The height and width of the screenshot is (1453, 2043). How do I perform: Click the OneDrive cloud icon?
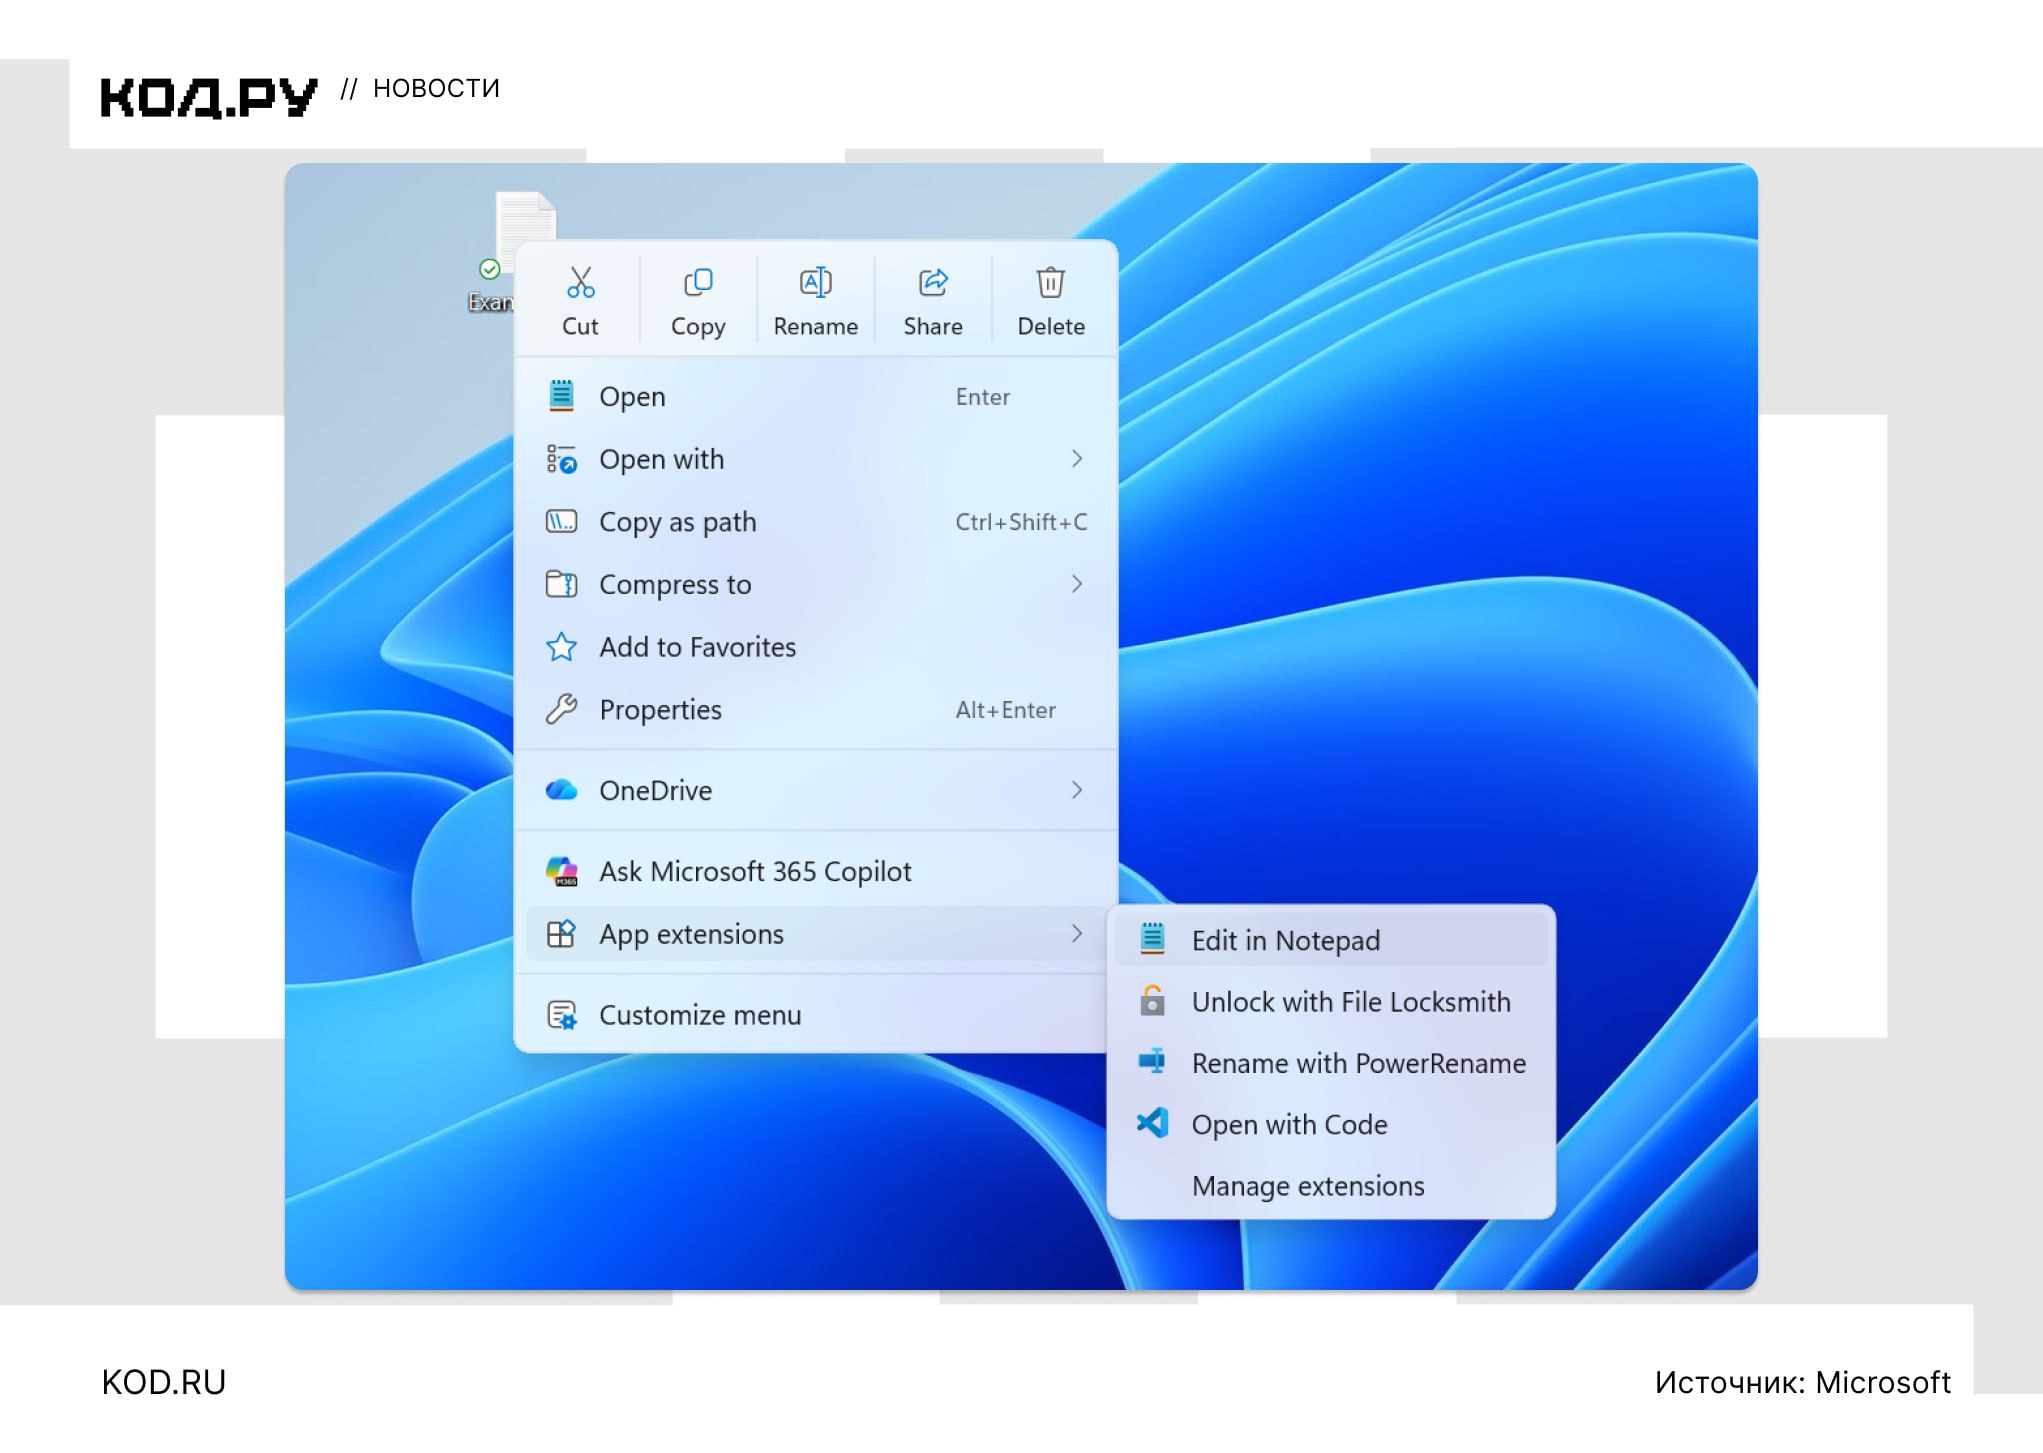[x=561, y=790]
